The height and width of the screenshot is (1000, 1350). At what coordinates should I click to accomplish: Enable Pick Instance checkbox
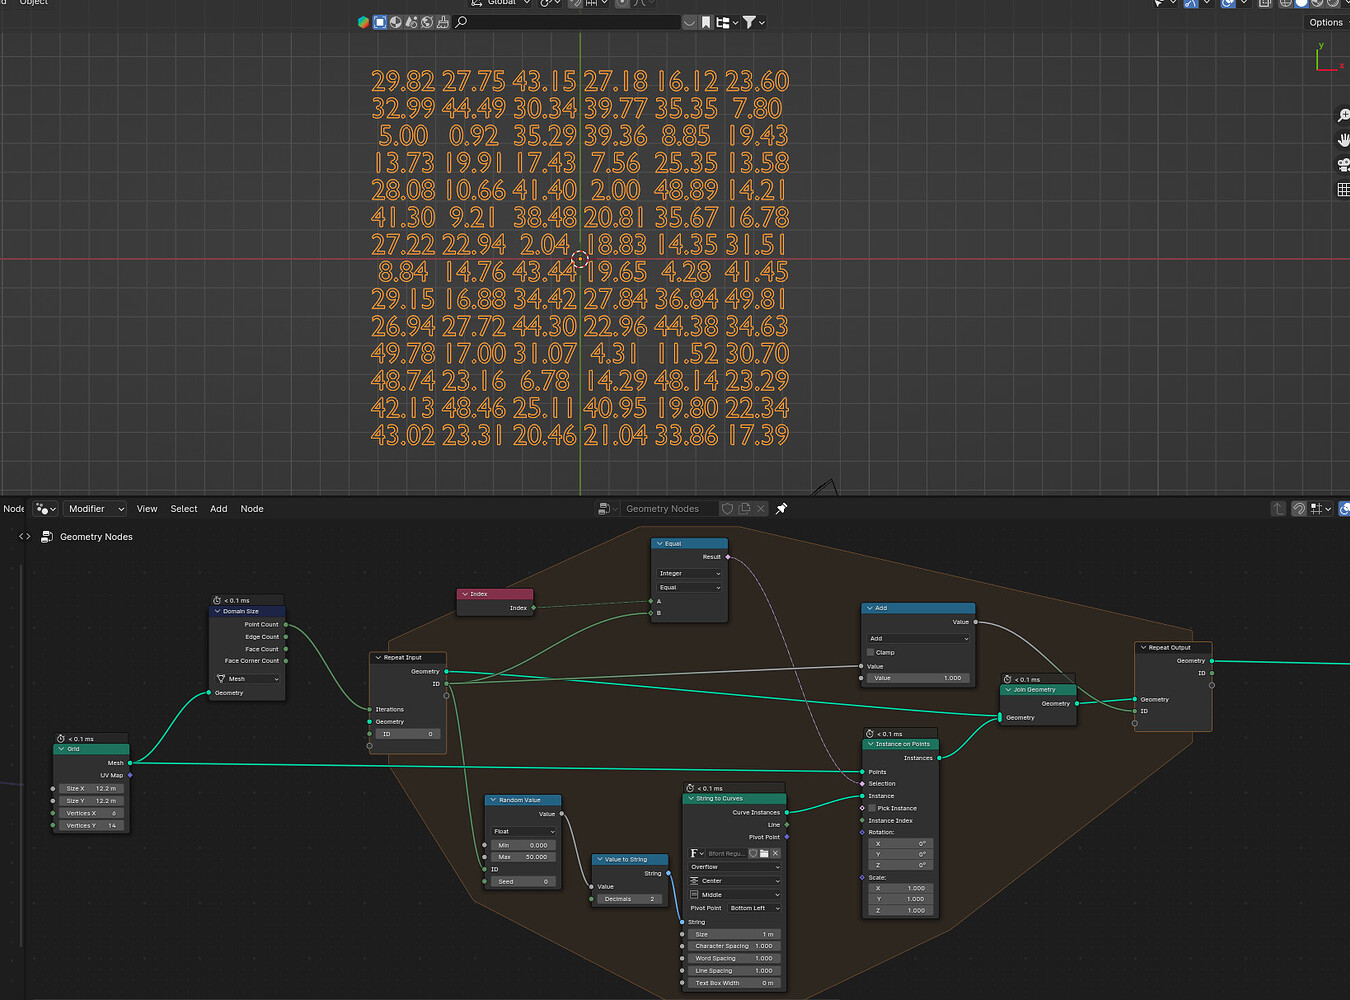point(872,808)
